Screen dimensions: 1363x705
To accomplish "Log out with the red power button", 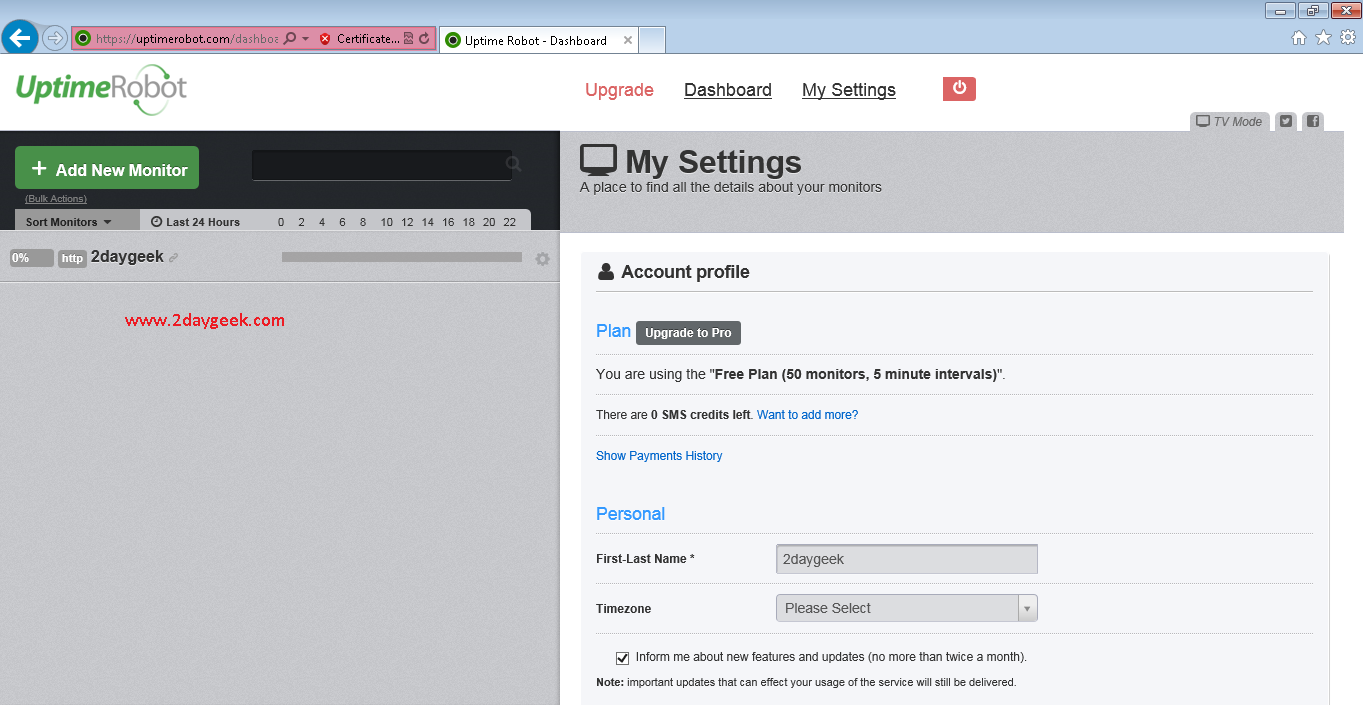I will (959, 89).
